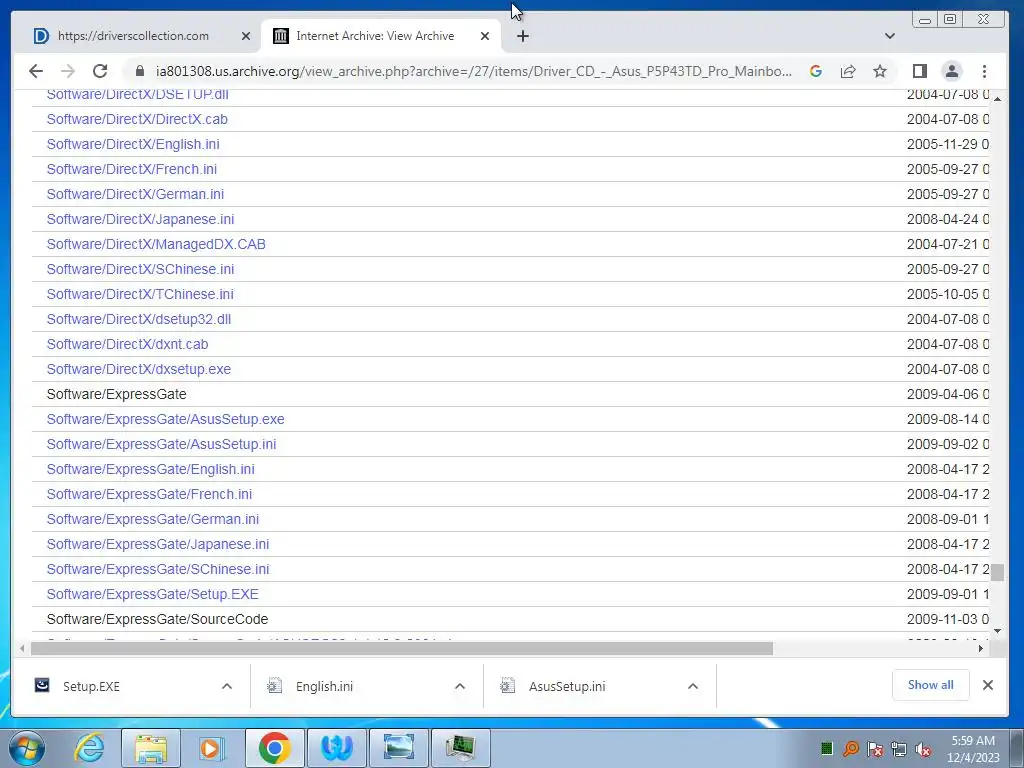The image size is (1024, 768).
Task: Open Software/DirectX/dsetup32.dll link
Action: pyautogui.click(x=139, y=319)
